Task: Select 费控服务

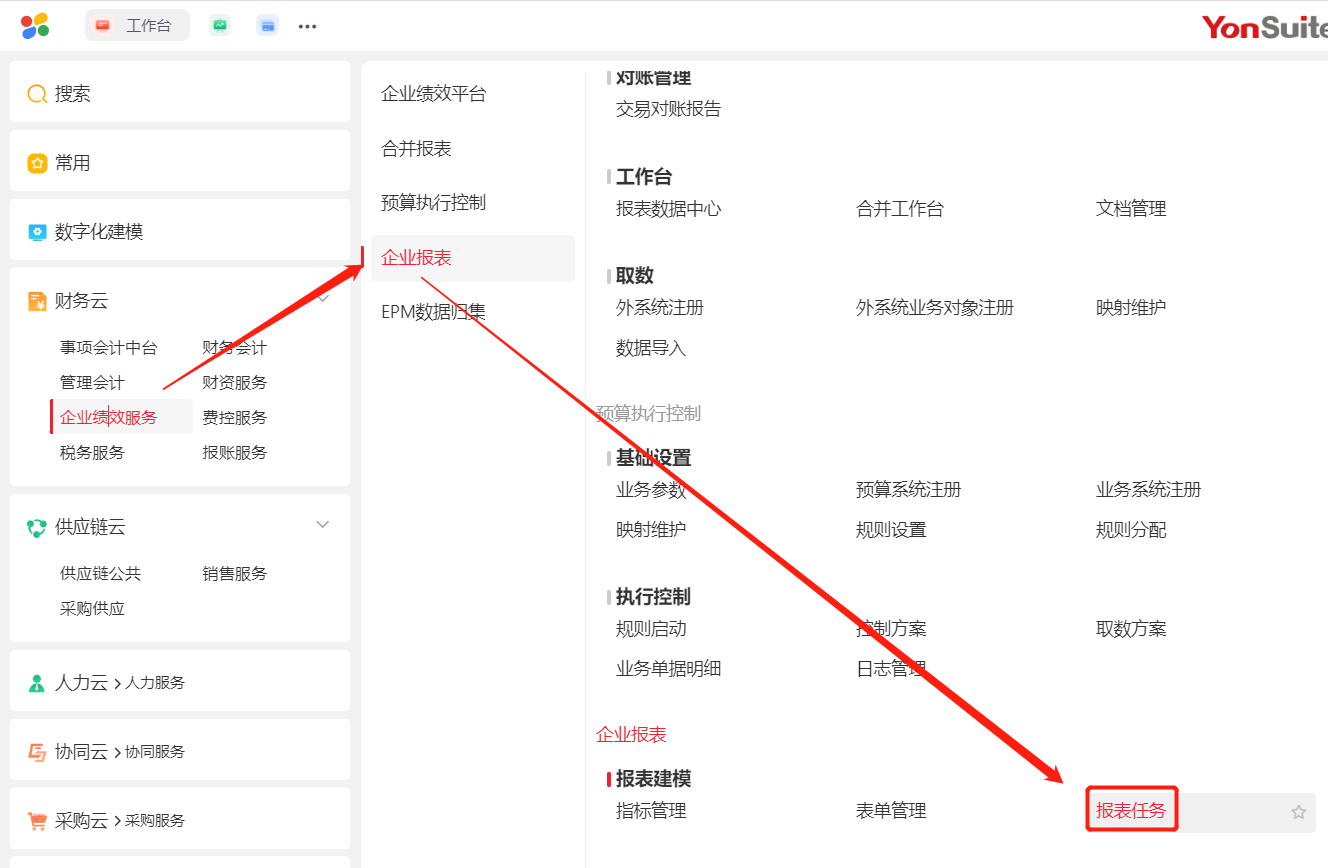Action: 235,418
